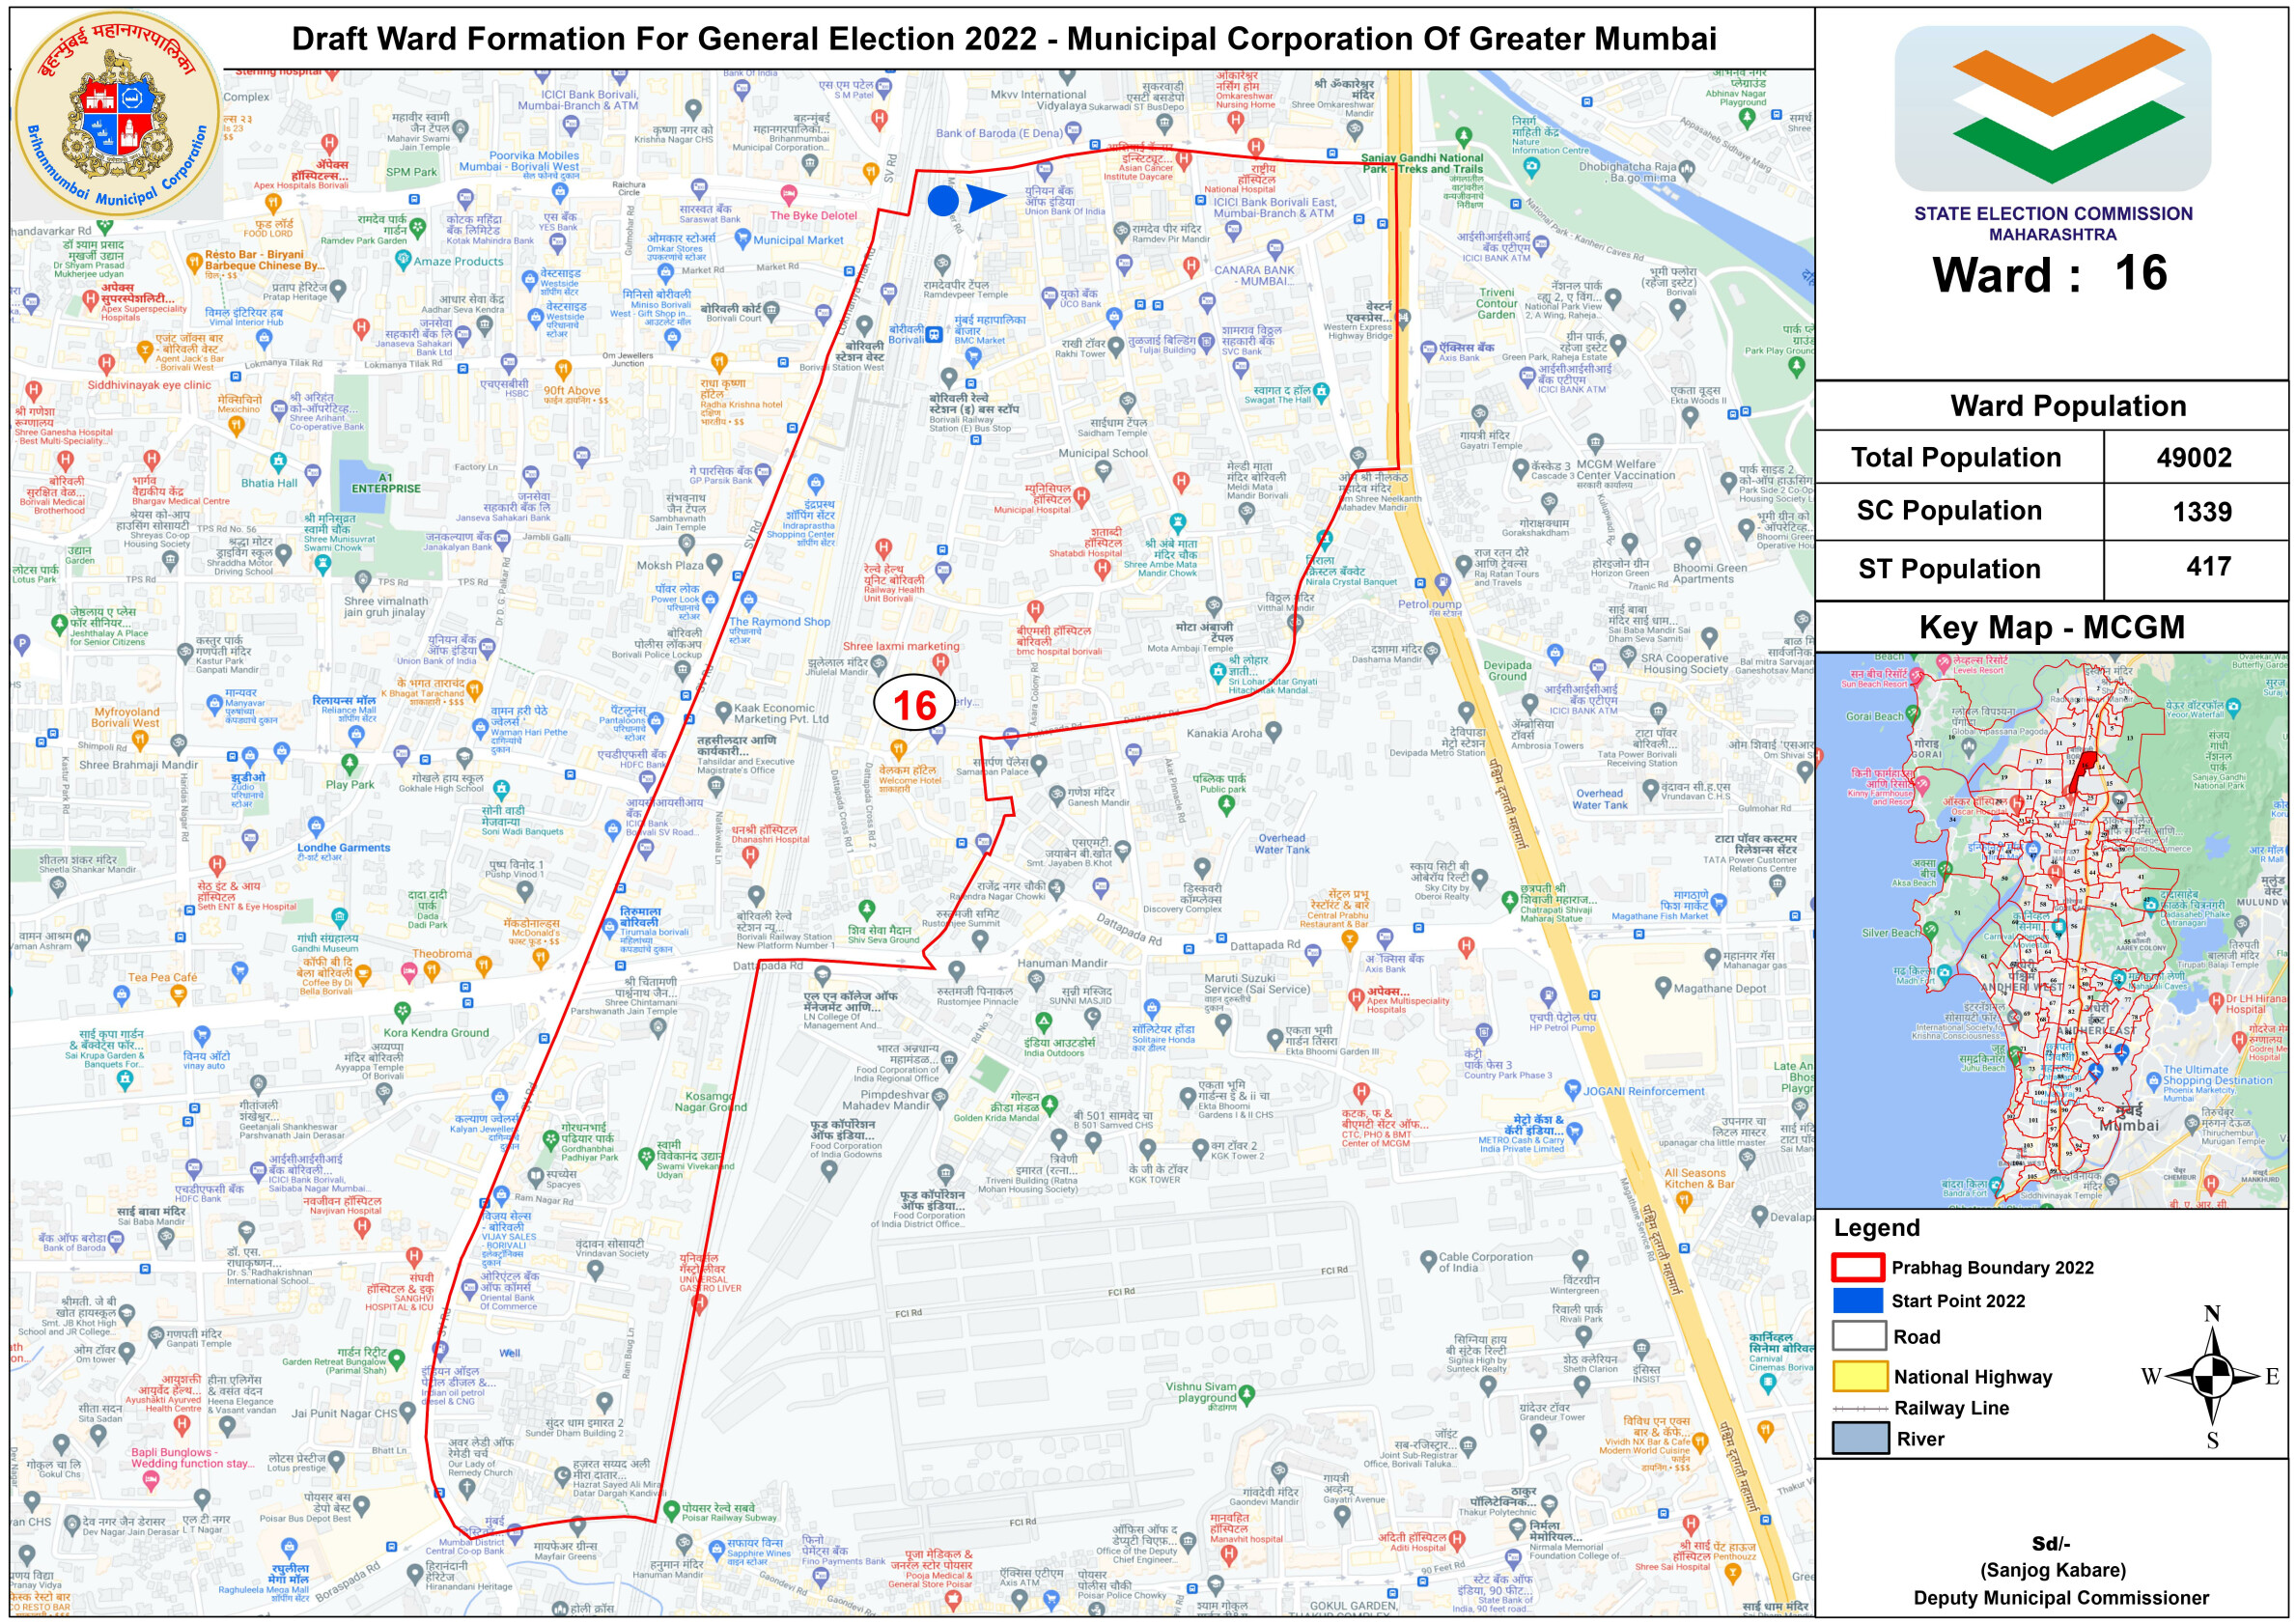Screen dimensions: 2296x1623
Task: Click the Key Map MCGM thumbnail
Action: pyautogui.click(x=2051, y=930)
